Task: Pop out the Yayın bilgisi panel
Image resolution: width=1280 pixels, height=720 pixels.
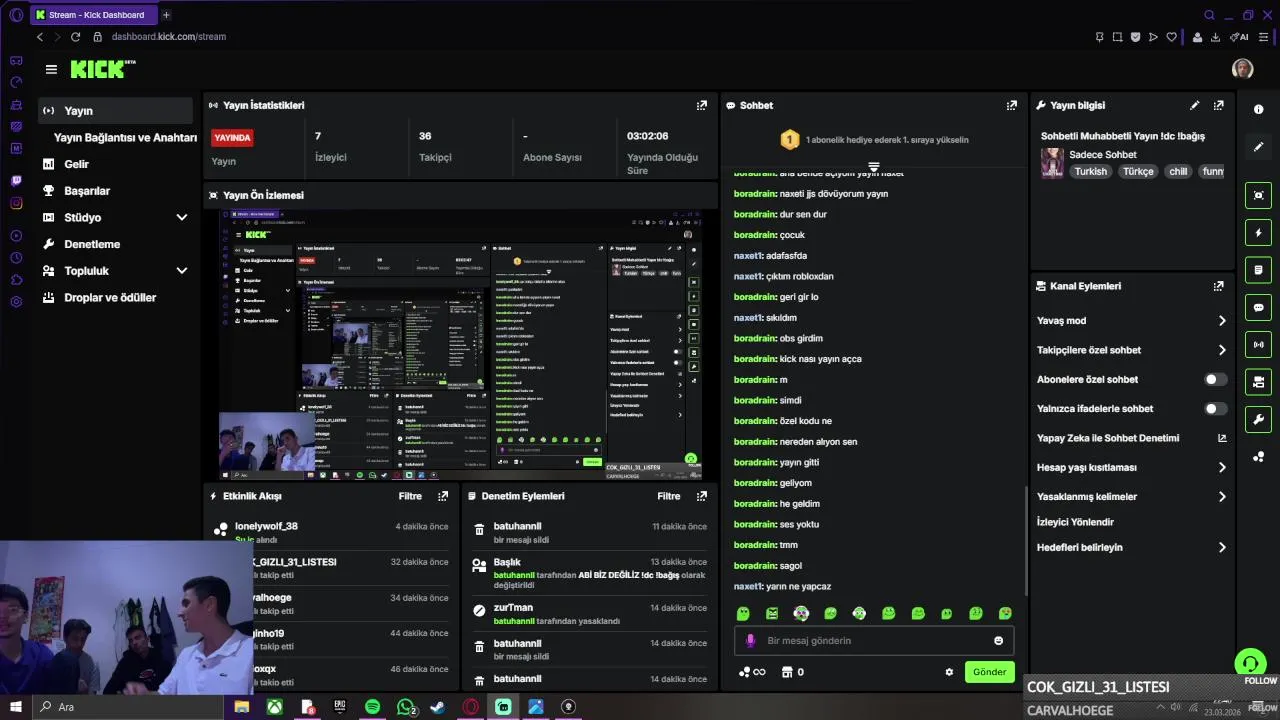Action: coord(1218,105)
